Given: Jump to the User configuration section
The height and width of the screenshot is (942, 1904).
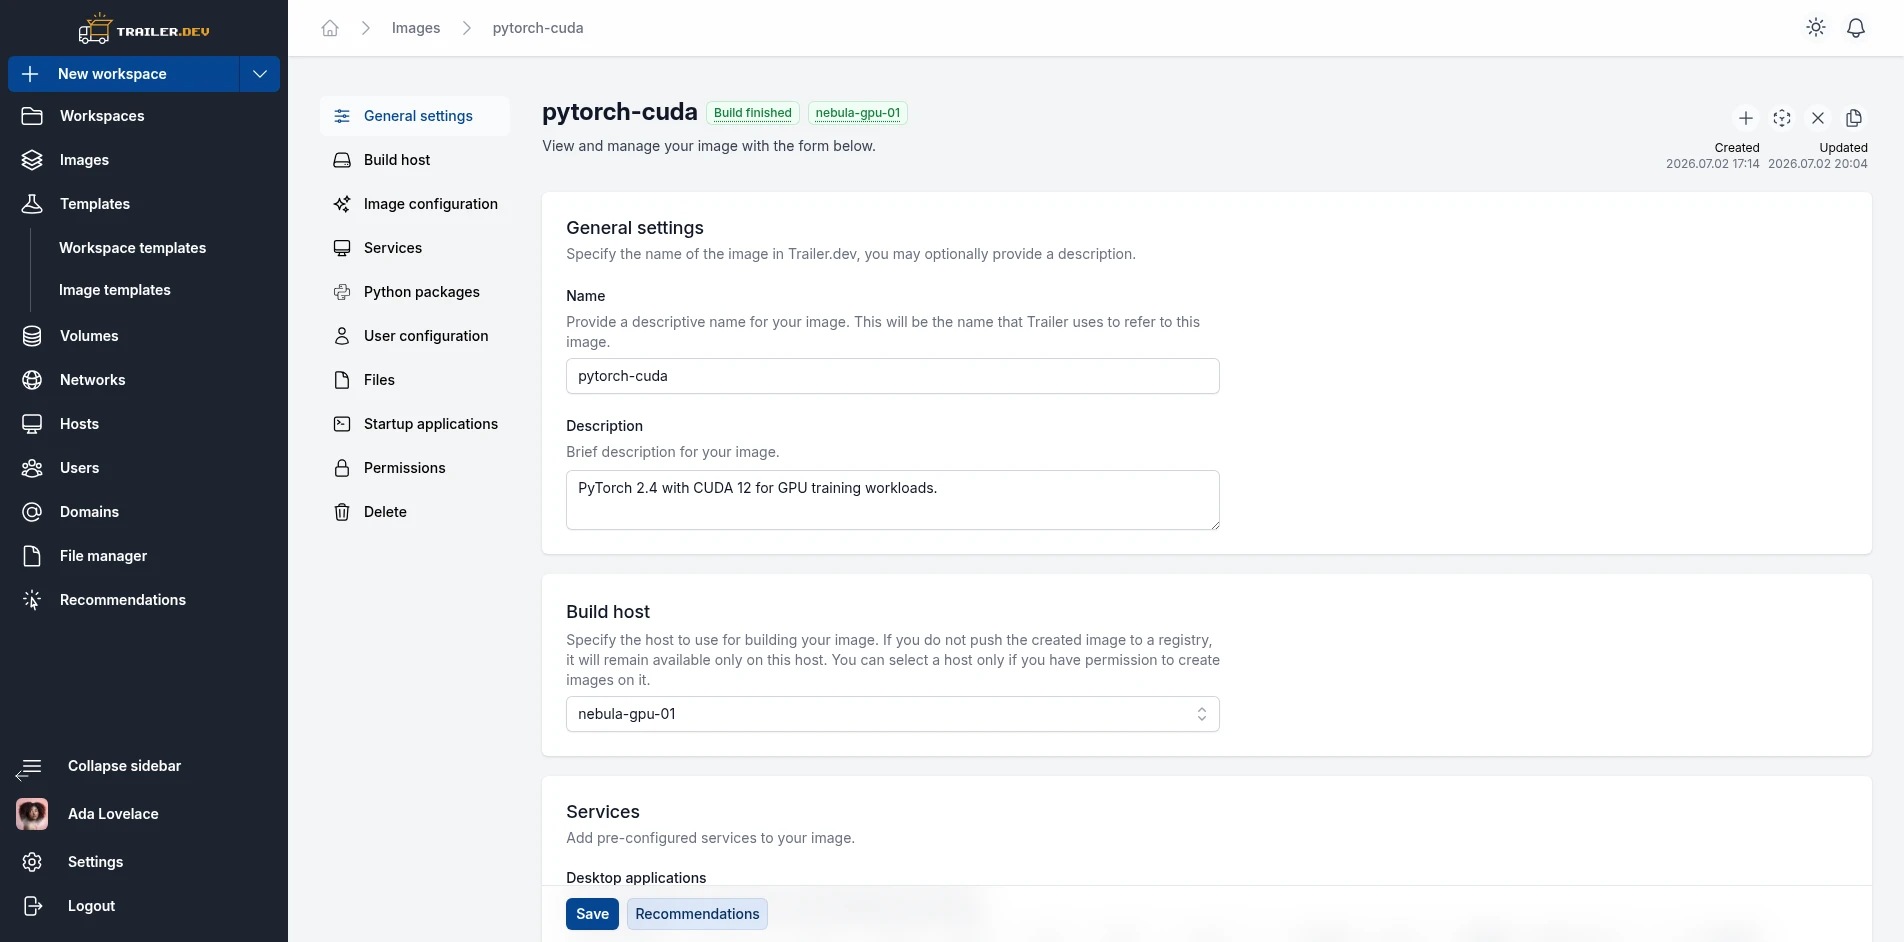Looking at the screenshot, I should pyautogui.click(x=415, y=336).
